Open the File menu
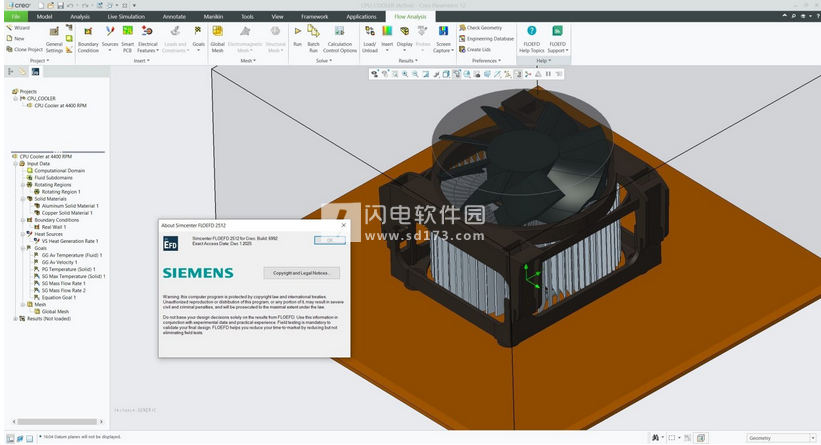This screenshot has width=821, height=445. point(15,17)
